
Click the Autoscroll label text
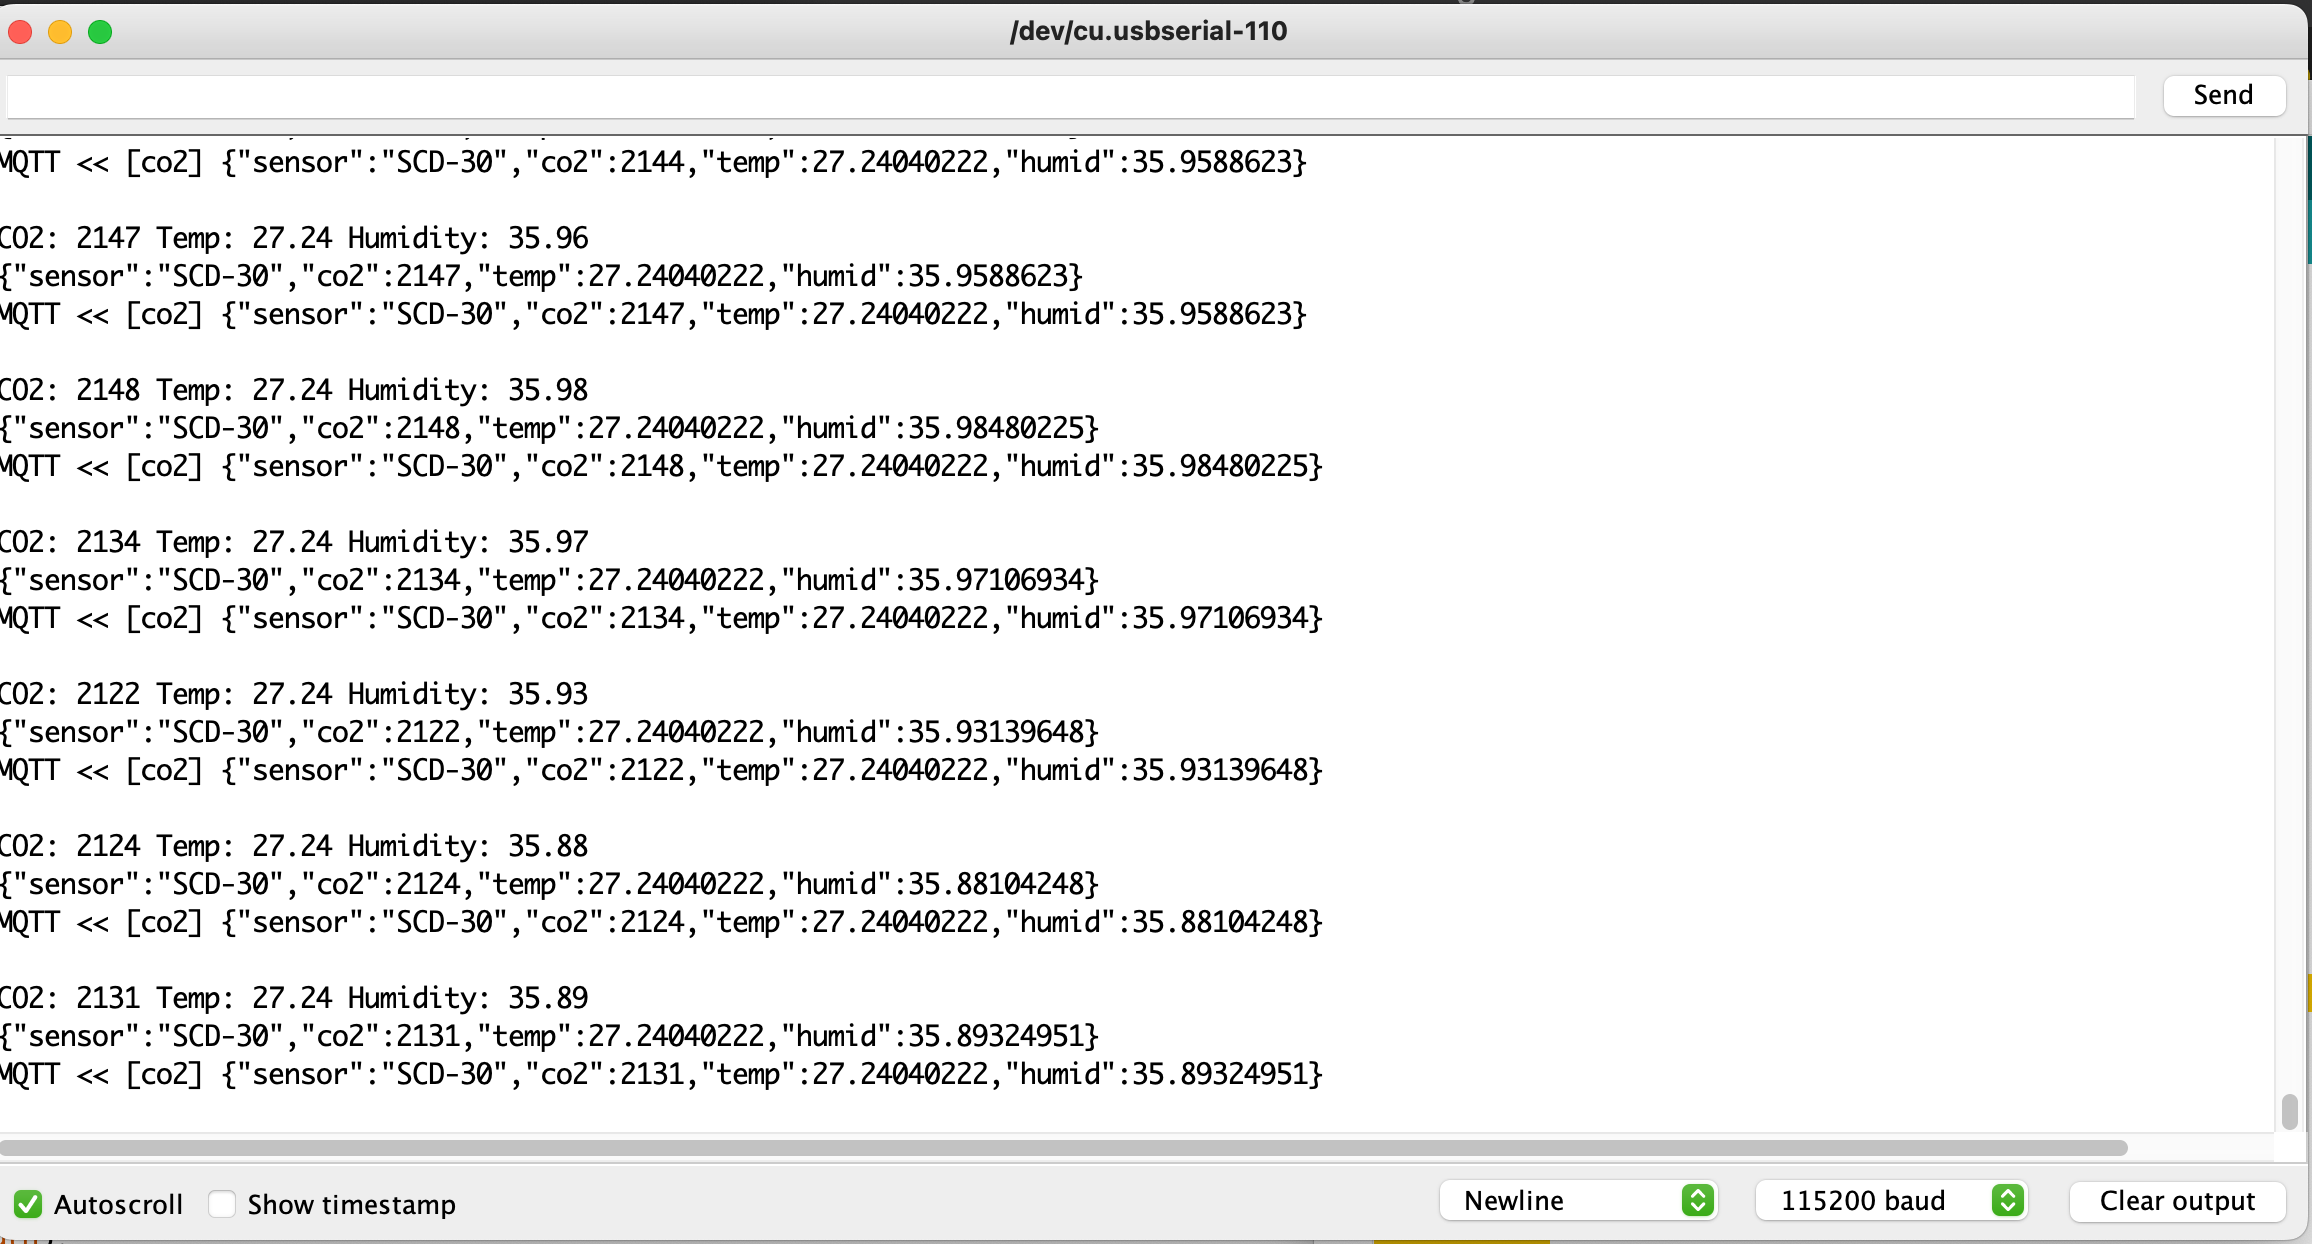118,1204
